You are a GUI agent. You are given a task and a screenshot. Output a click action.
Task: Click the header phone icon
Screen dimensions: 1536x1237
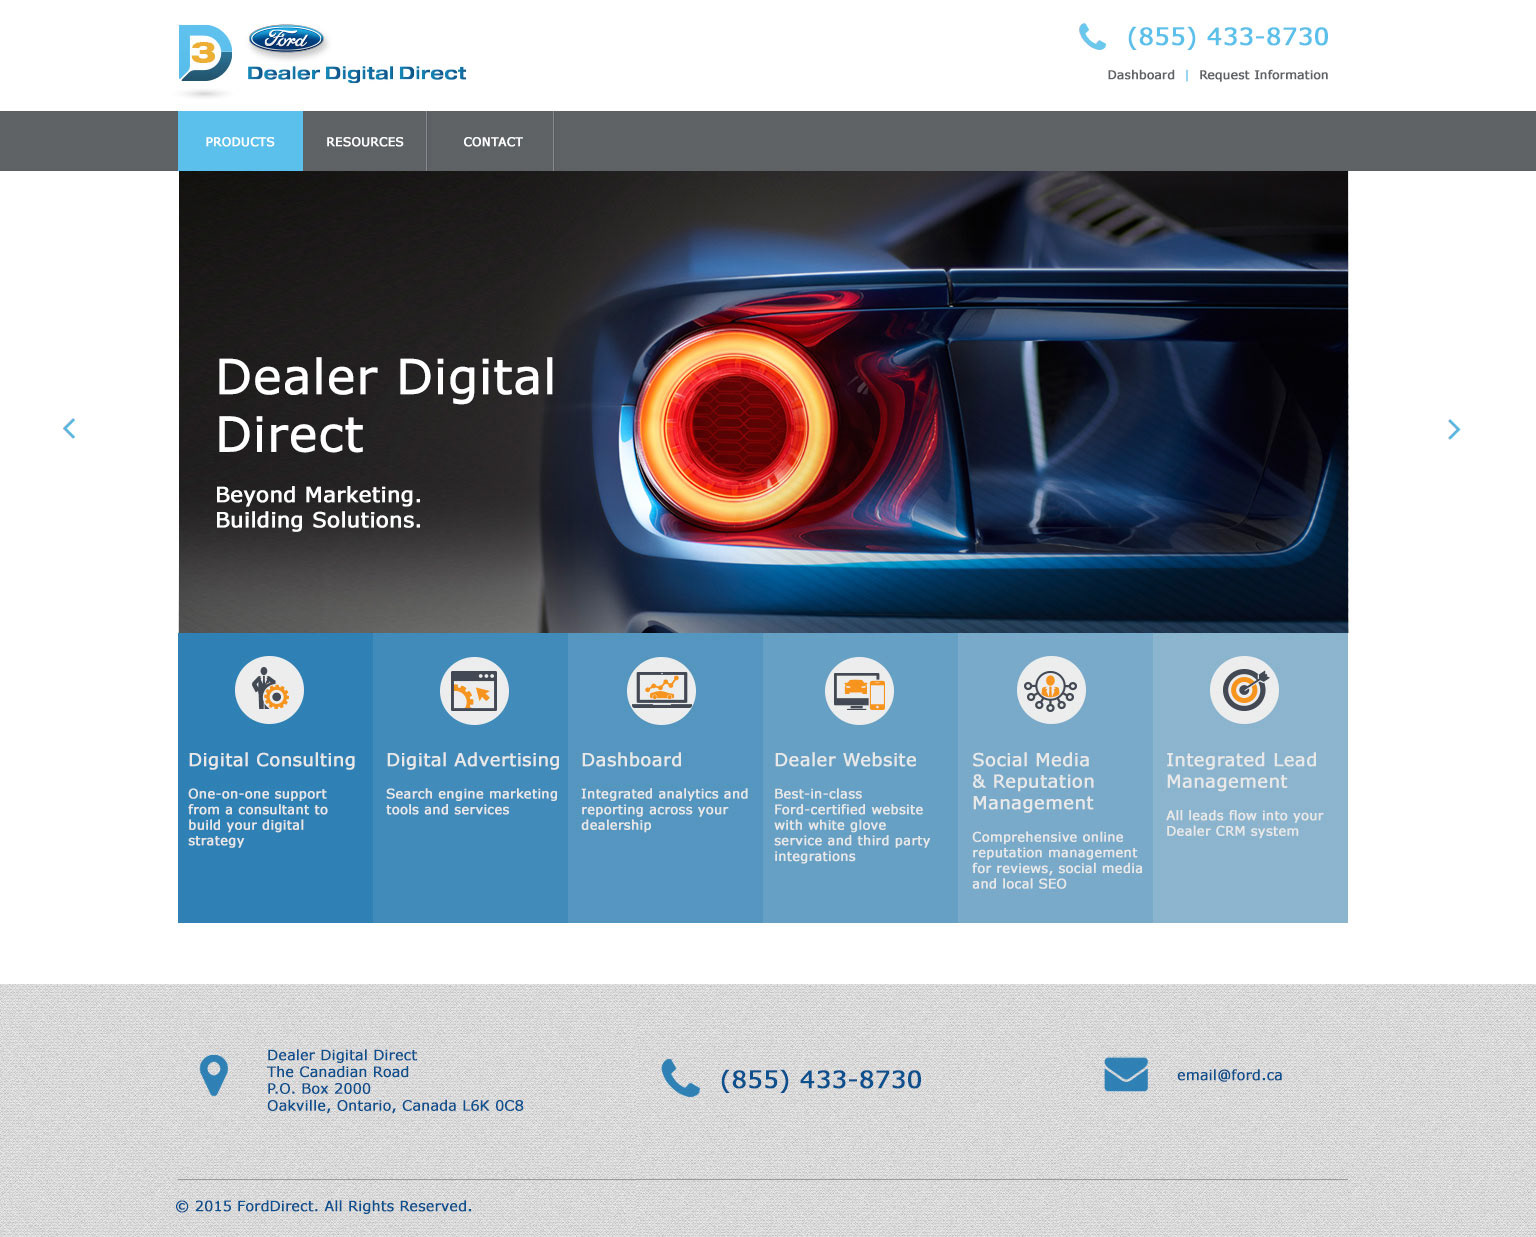(x=1092, y=37)
